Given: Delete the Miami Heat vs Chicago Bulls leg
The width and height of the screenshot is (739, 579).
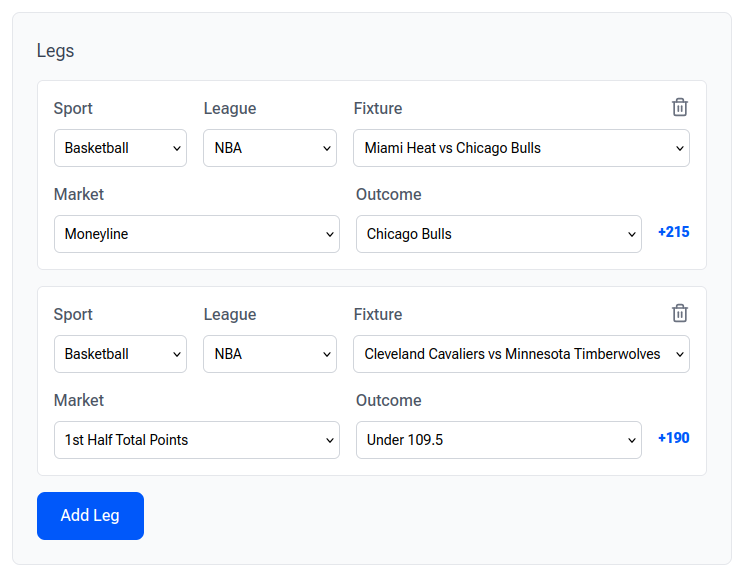Looking at the screenshot, I should 680,107.
